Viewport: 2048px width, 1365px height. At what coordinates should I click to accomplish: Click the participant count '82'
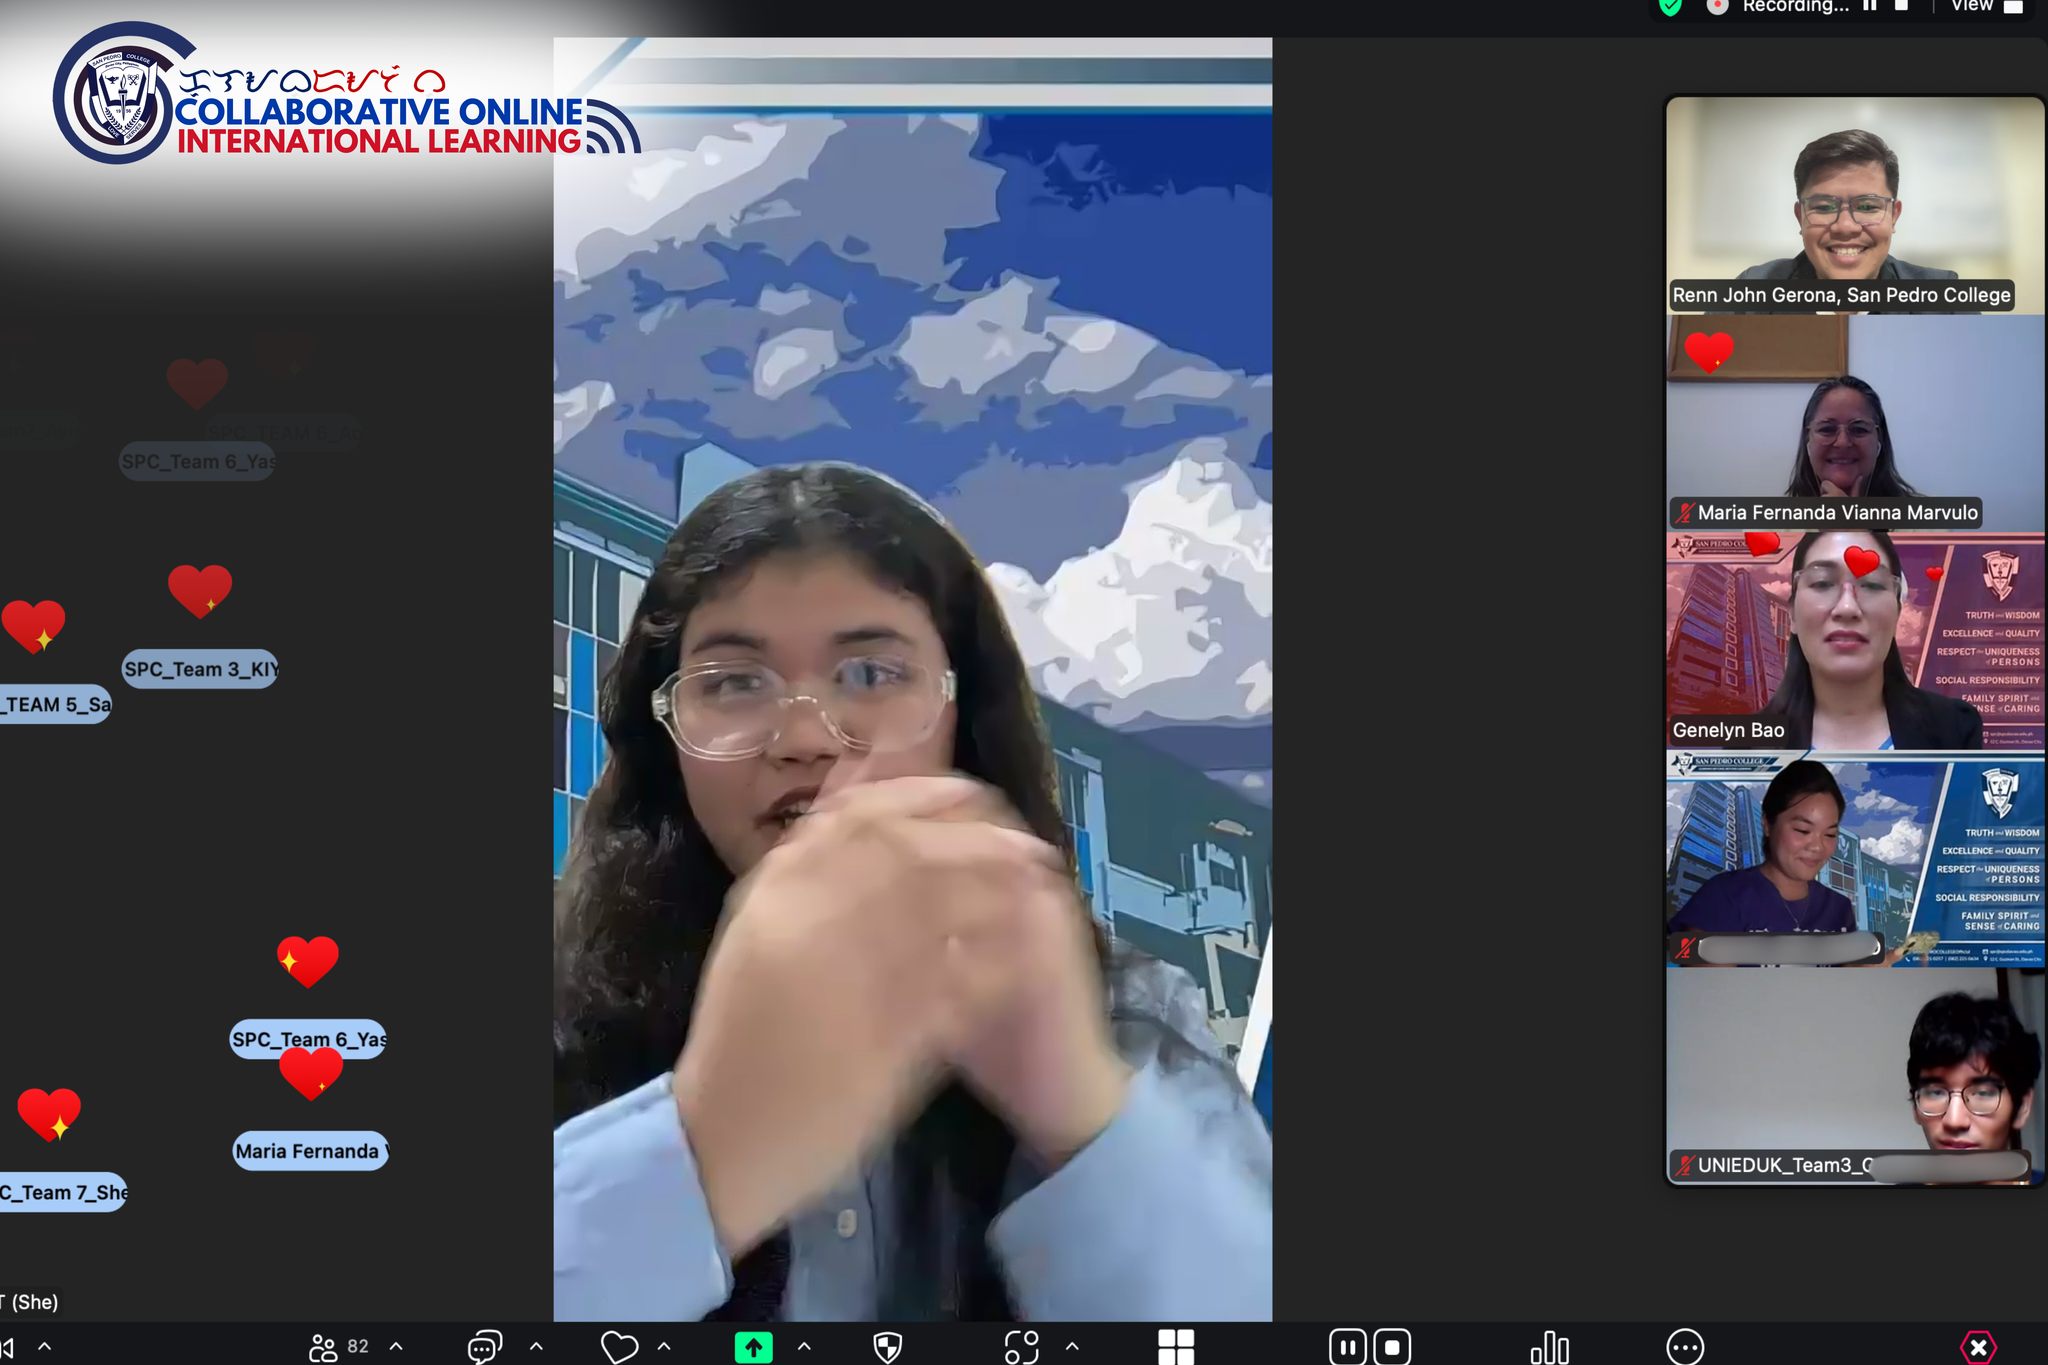pyautogui.click(x=358, y=1347)
